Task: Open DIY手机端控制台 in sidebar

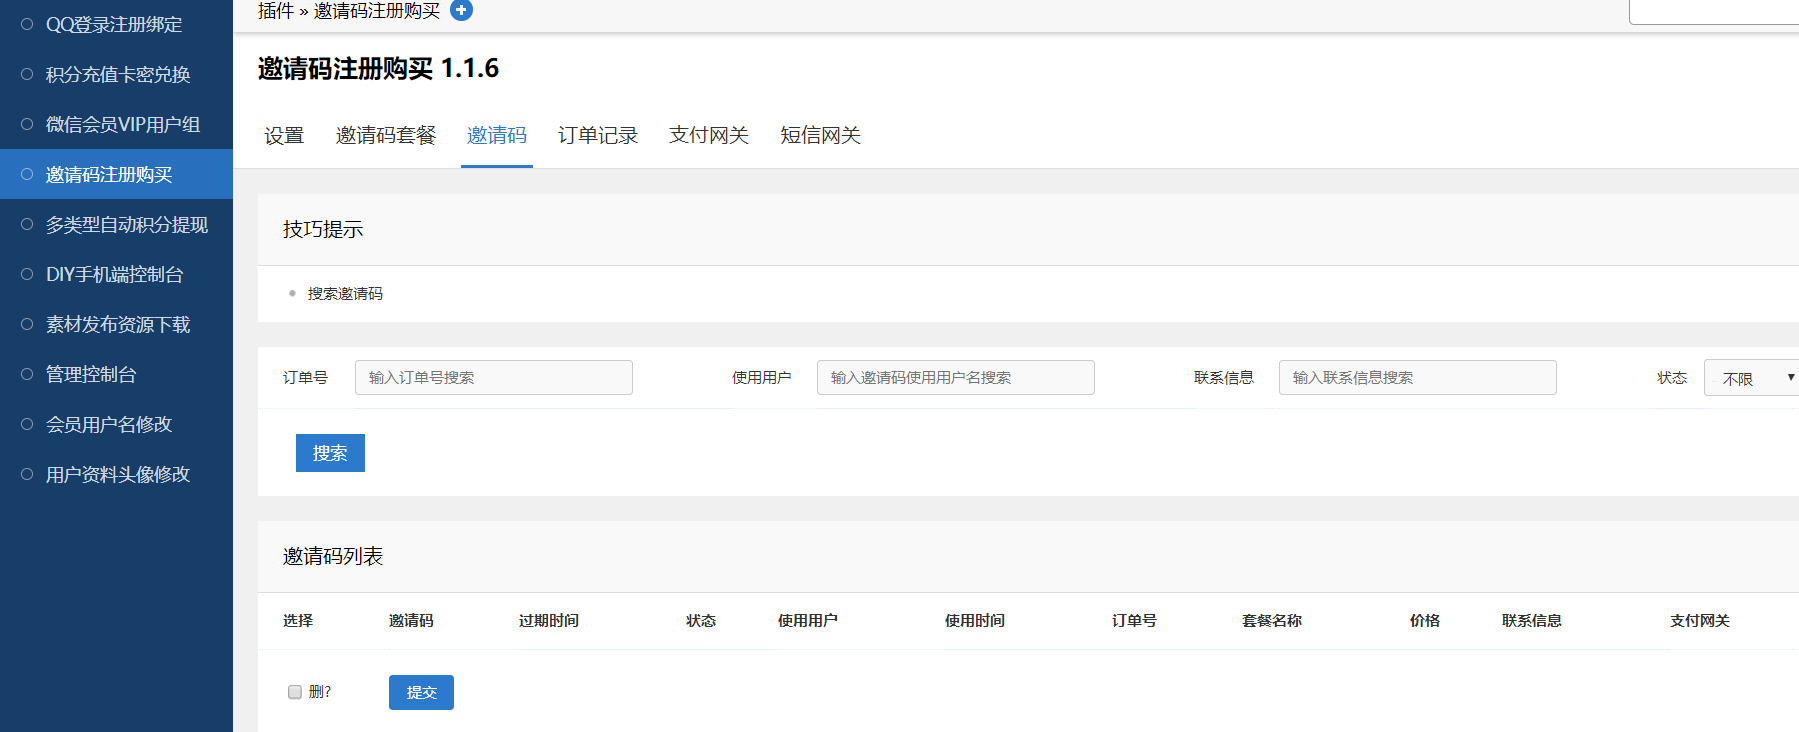Action: tap(116, 274)
